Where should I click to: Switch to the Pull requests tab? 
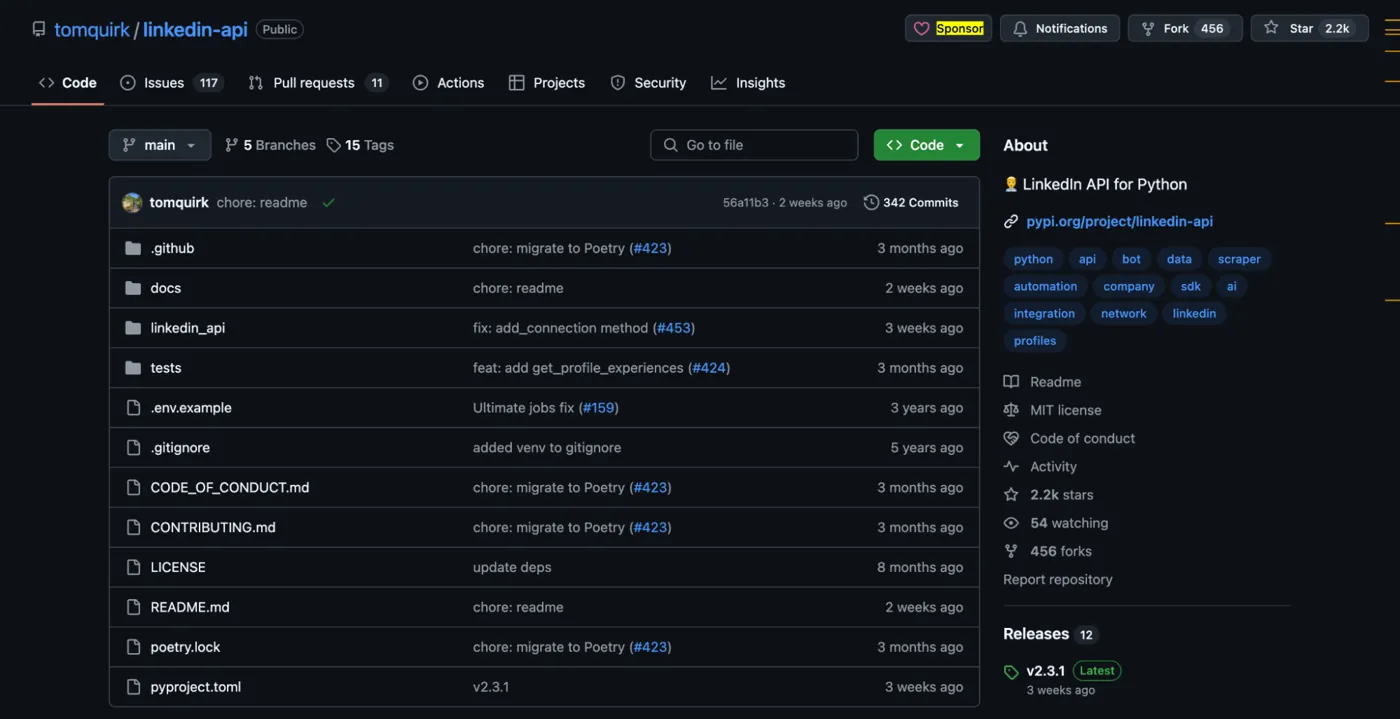(x=317, y=83)
